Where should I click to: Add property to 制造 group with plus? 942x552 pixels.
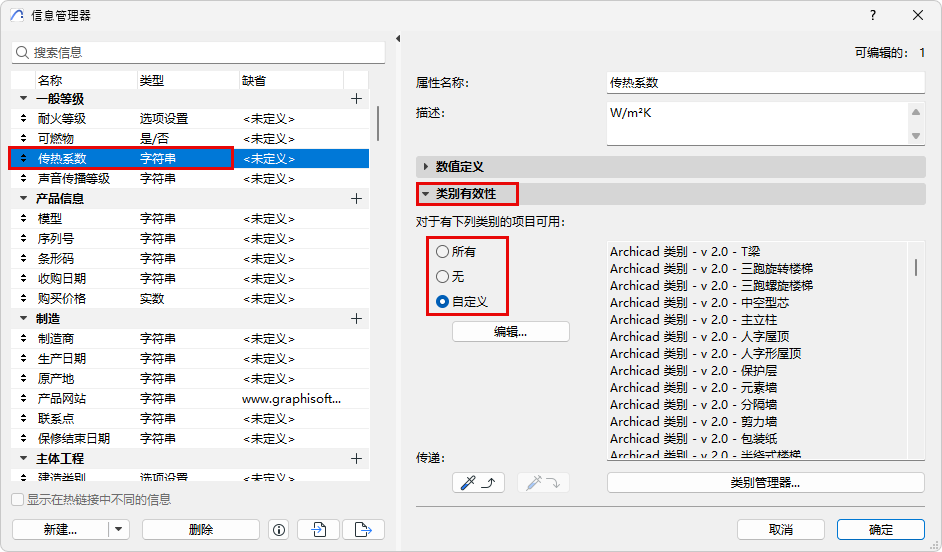(x=356, y=318)
